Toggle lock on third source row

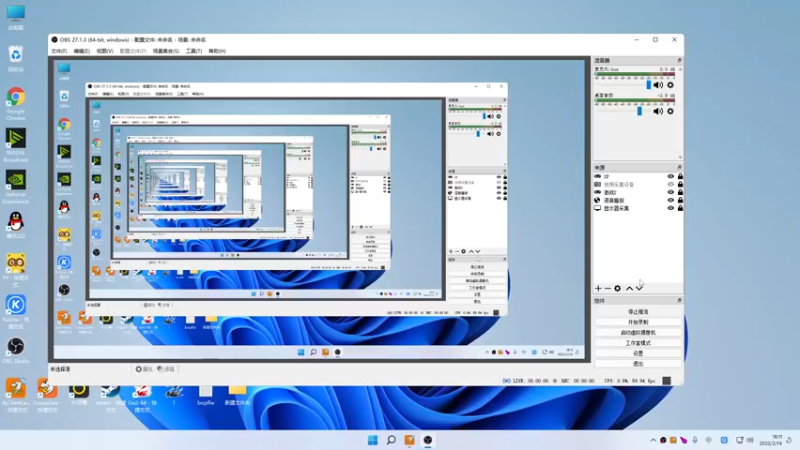coord(680,192)
